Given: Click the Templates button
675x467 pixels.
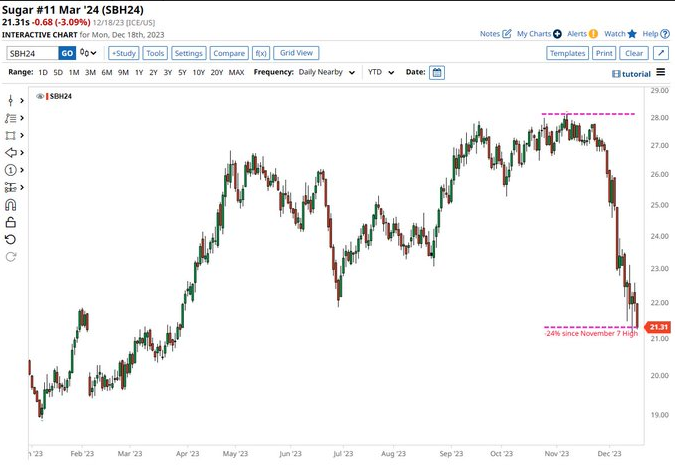Looking at the screenshot, I should 567,53.
